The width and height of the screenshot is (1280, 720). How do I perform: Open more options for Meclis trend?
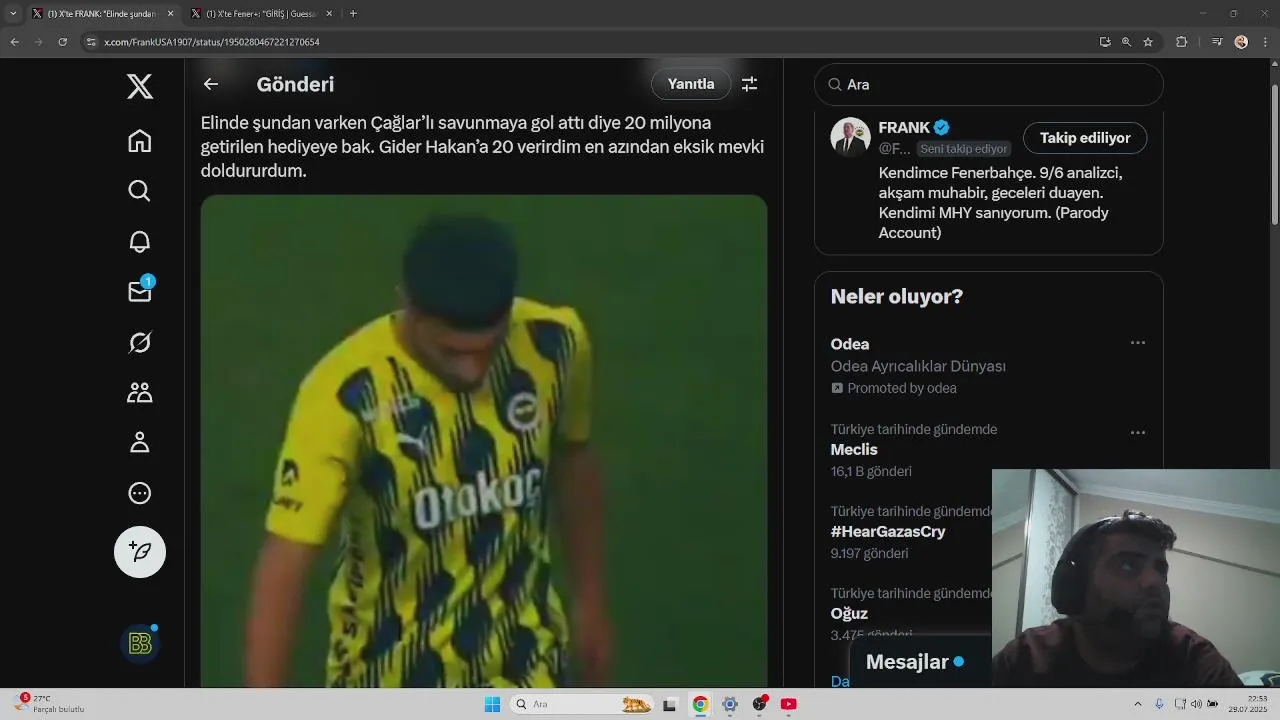(1137, 433)
